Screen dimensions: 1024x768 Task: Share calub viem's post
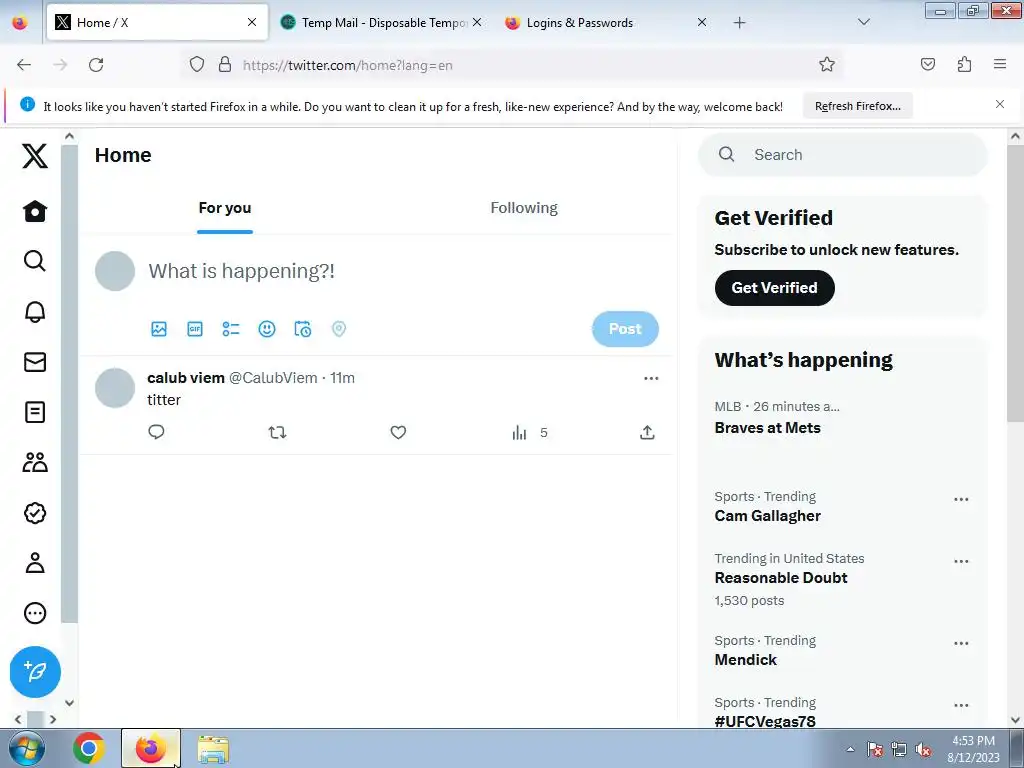pyautogui.click(x=647, y=432)
